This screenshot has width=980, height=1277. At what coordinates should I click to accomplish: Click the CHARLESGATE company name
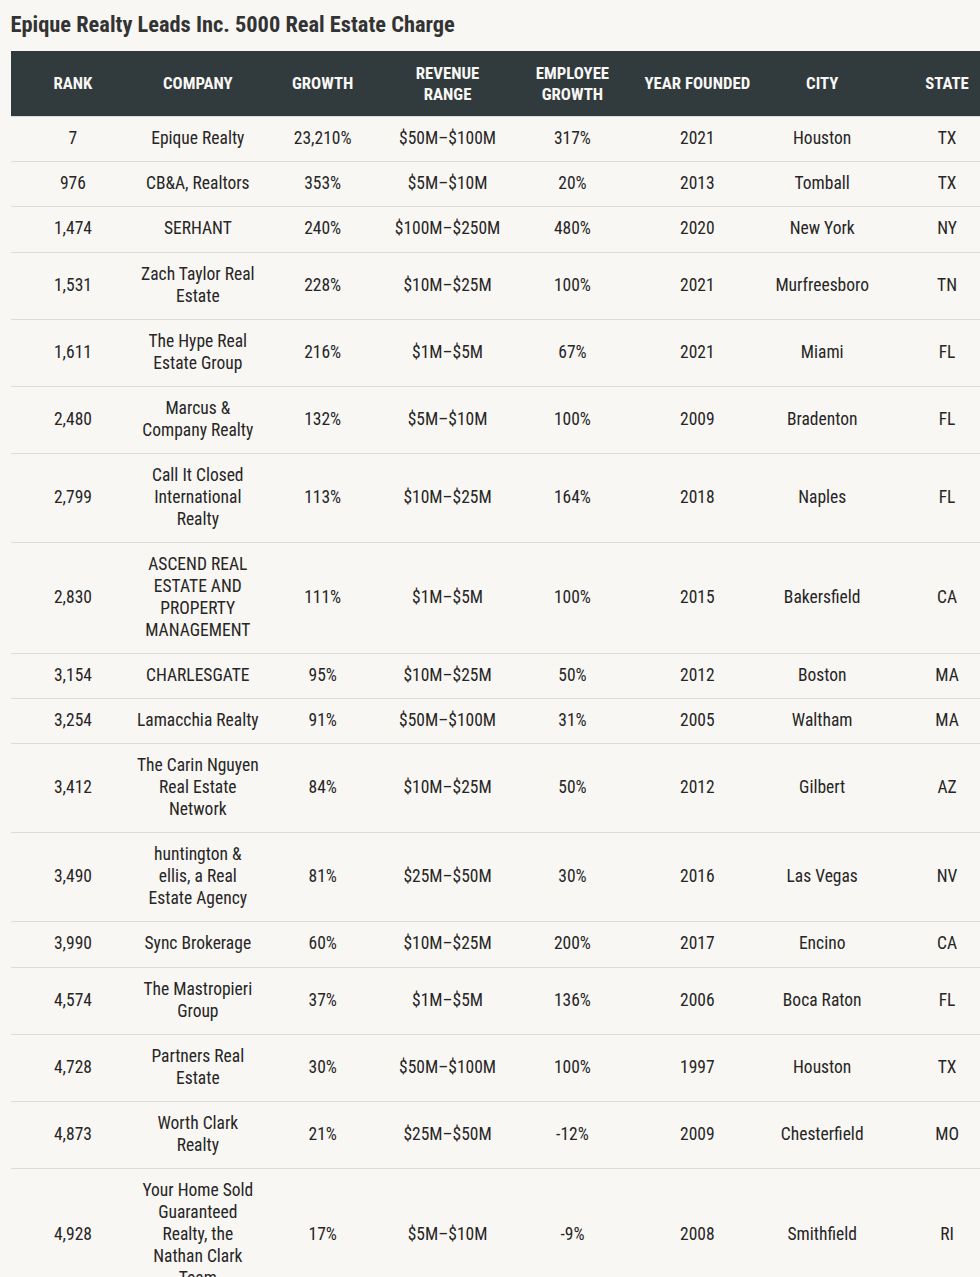pos(197,675)
